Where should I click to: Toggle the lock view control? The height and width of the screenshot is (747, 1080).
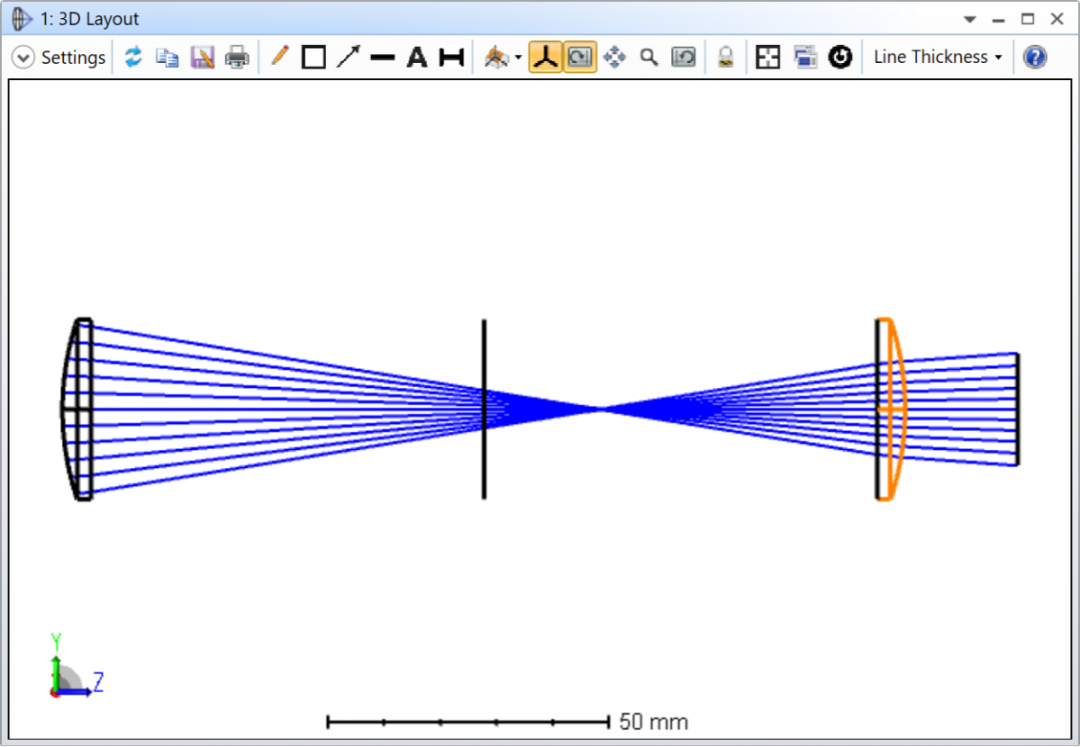click(726, 57)
